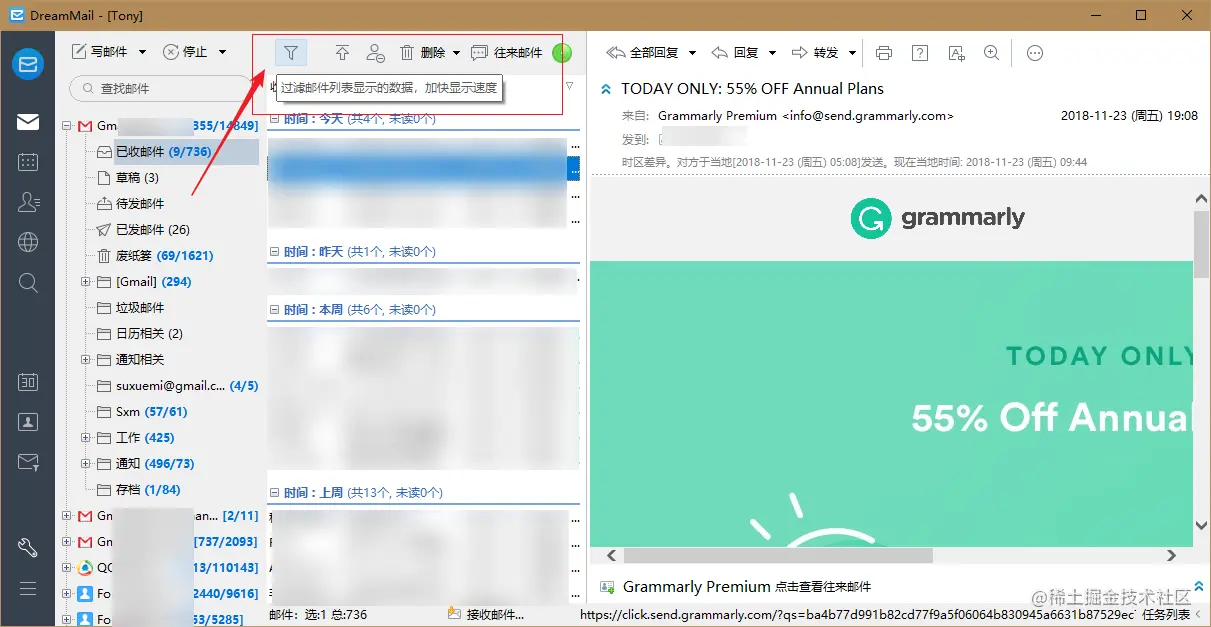
Task: Click the zoom in magnifier icon
Action: pos(991,53)
